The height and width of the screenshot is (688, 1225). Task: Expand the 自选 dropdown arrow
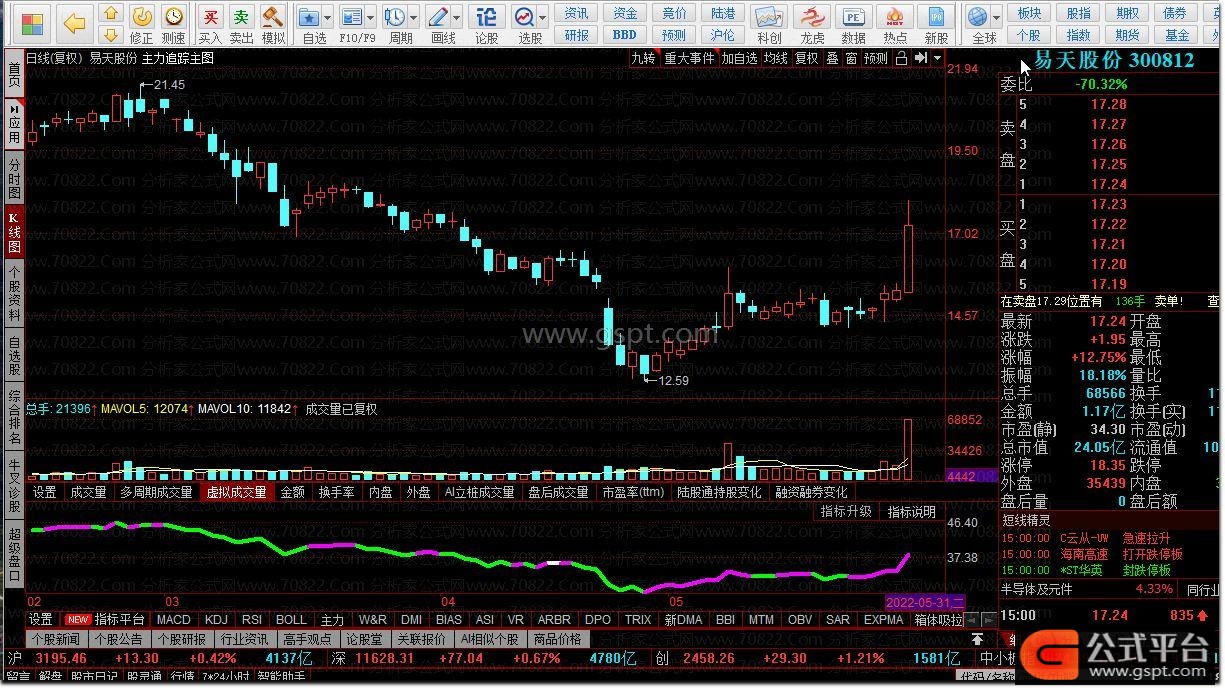[328, 18]
